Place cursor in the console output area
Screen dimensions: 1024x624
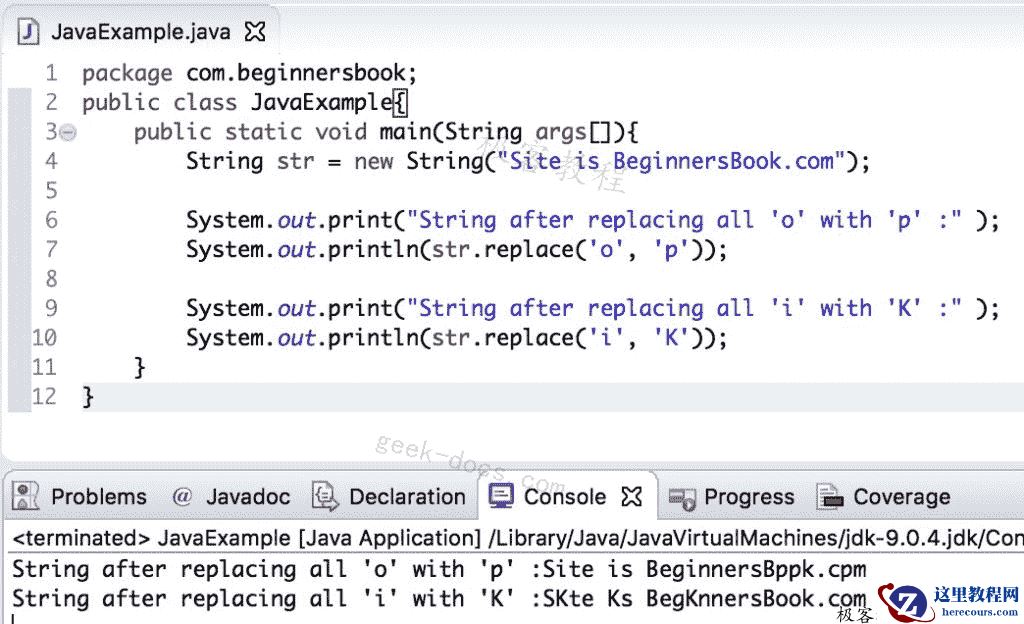(x=400, y=570)
